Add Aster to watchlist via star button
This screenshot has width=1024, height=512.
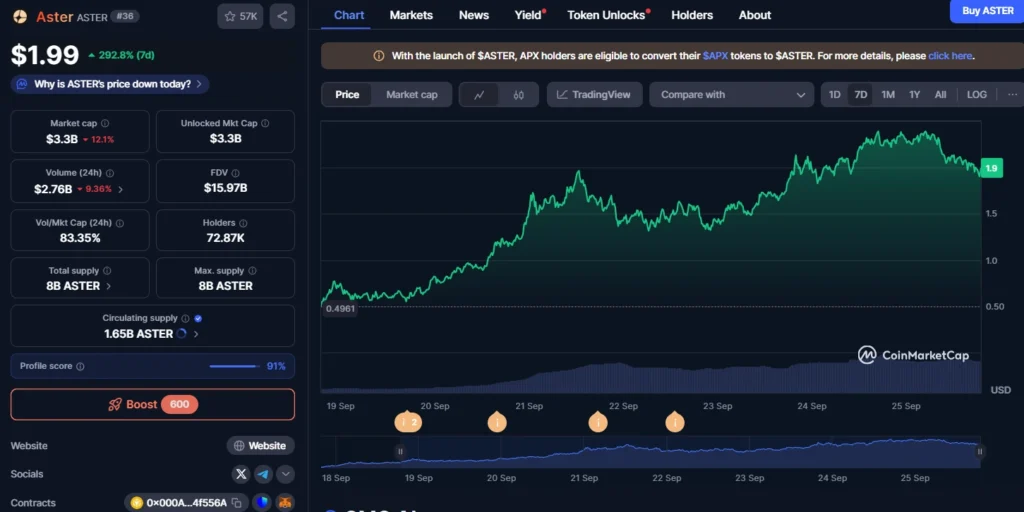[240, 16]
